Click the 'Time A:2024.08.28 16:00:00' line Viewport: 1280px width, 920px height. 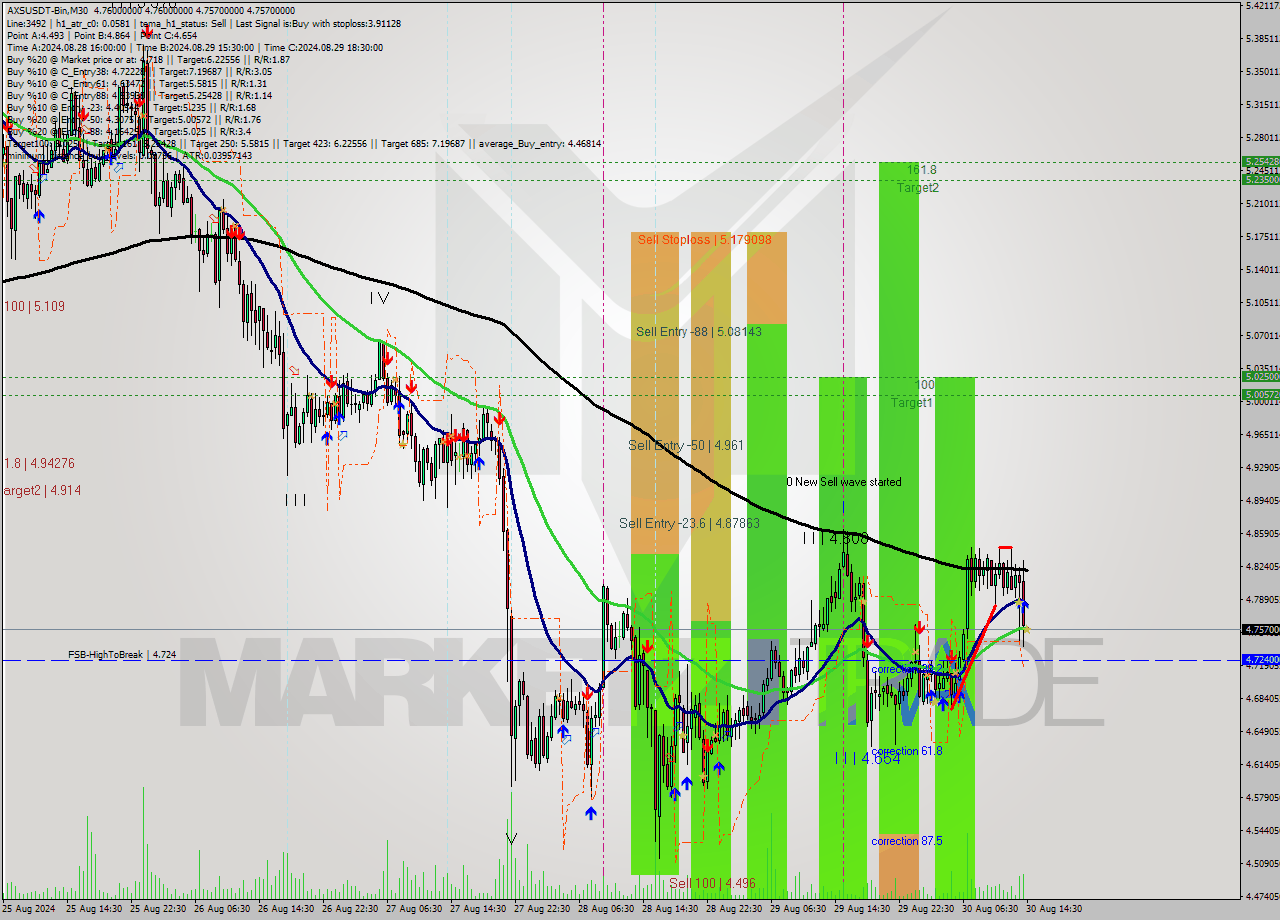point(66,47)
